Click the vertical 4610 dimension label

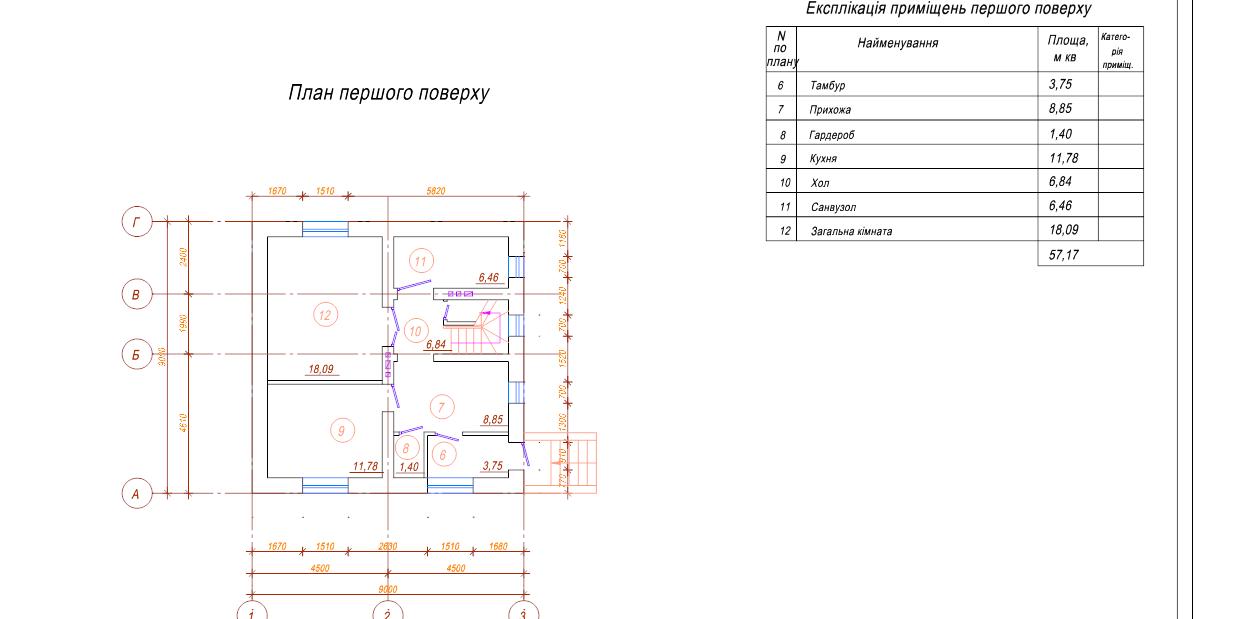(183, 421)
